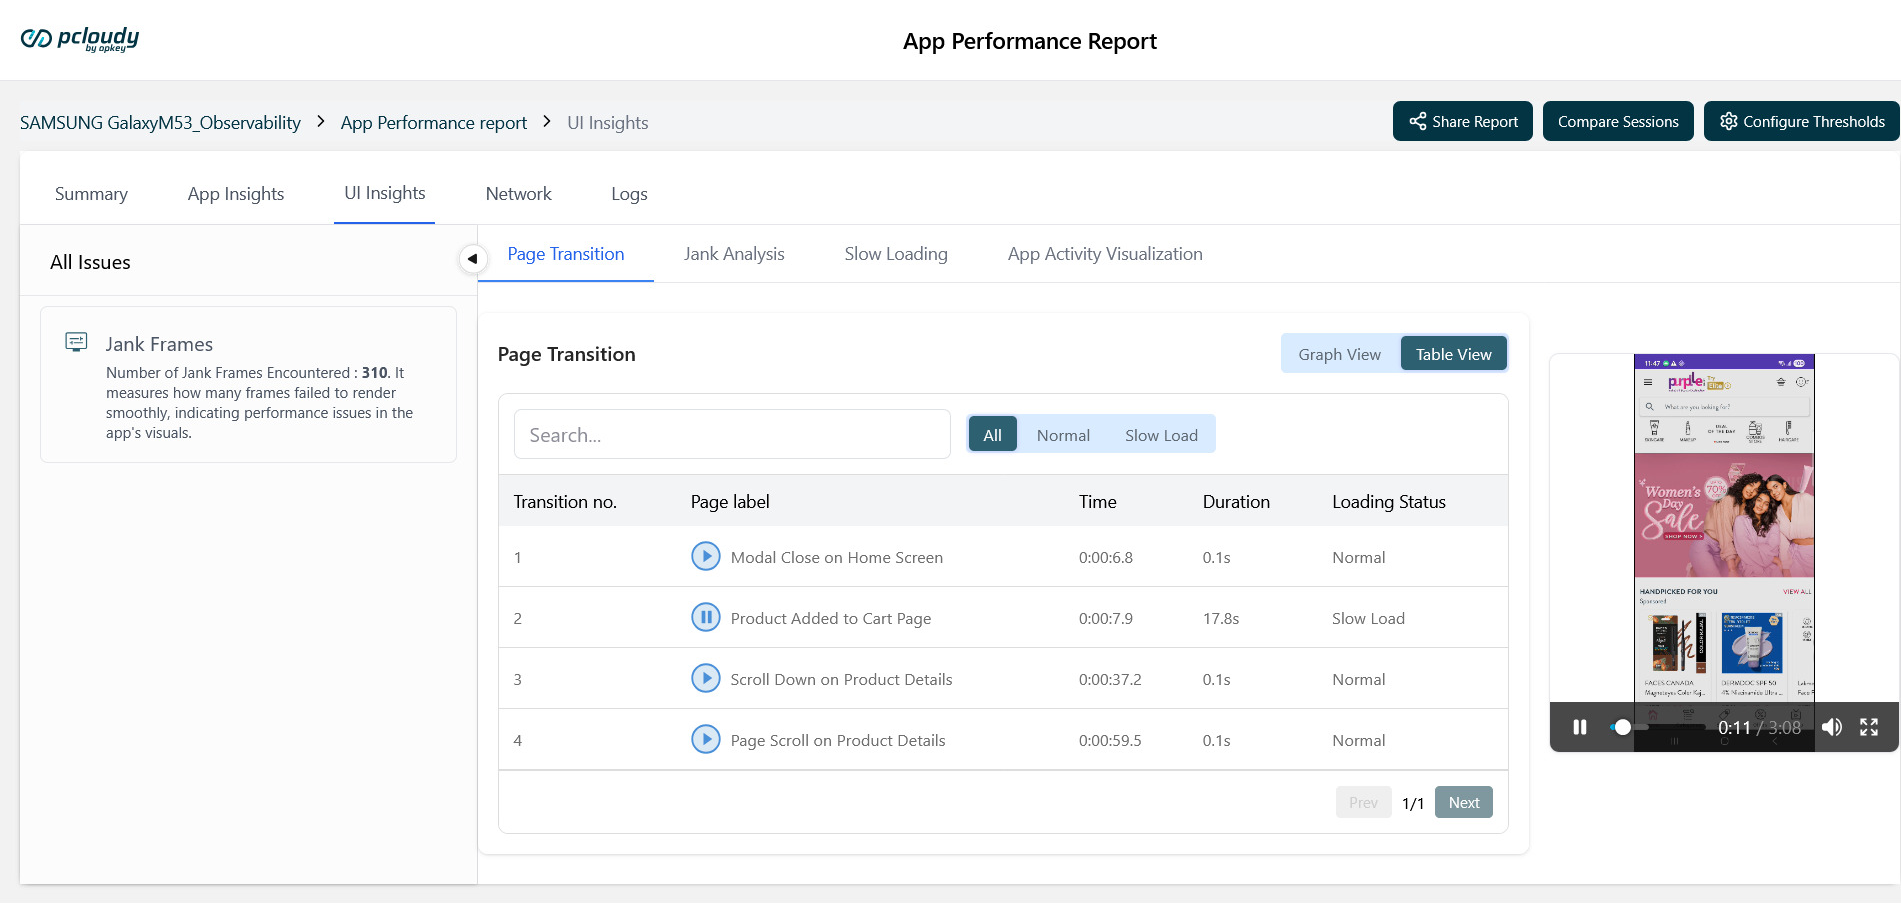
Task: Switch to Graph View
Action: click(x=1339, y=354)
